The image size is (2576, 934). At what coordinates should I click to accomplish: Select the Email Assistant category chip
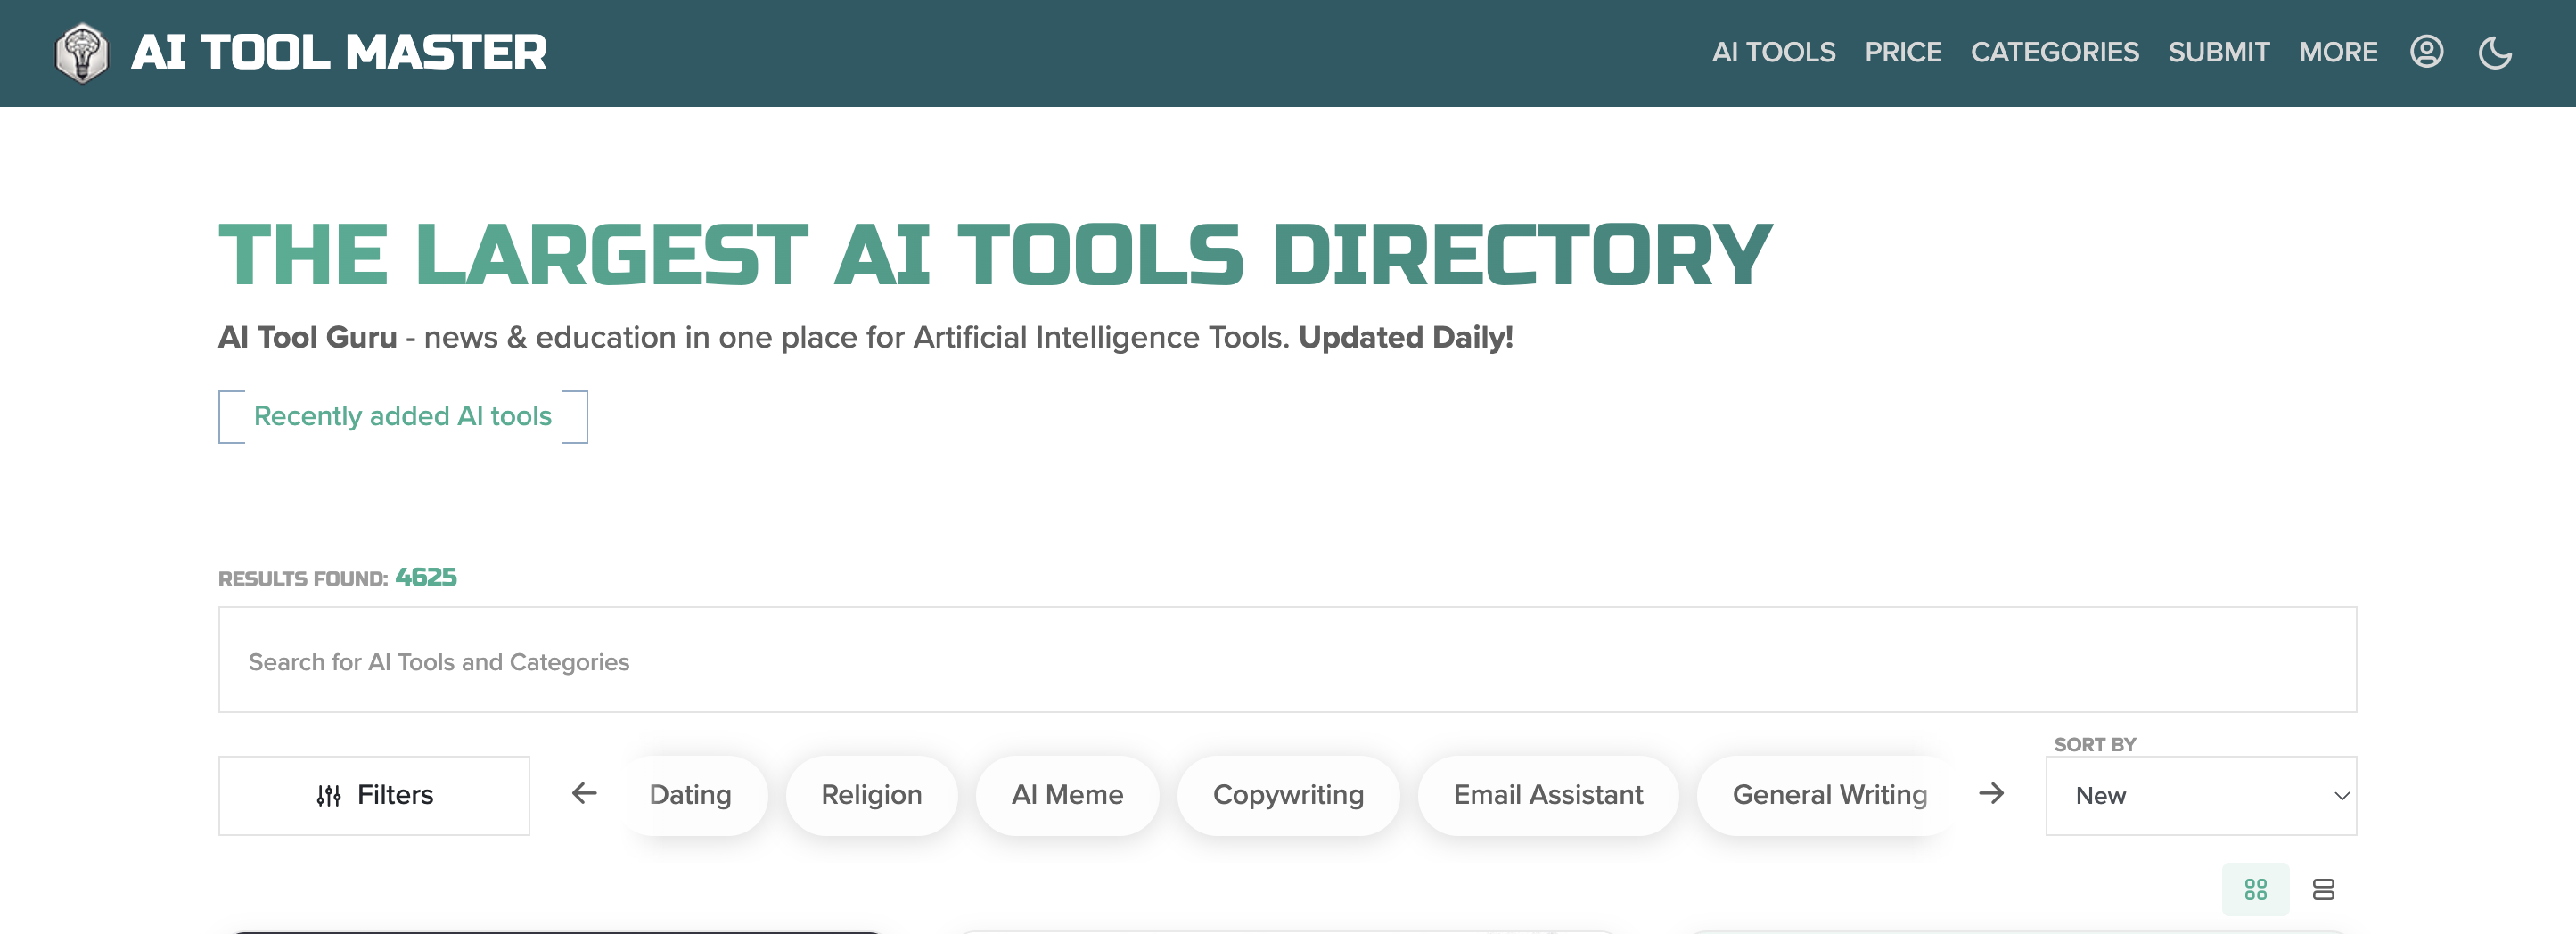pyautogui.click(x=1548, y=795)
